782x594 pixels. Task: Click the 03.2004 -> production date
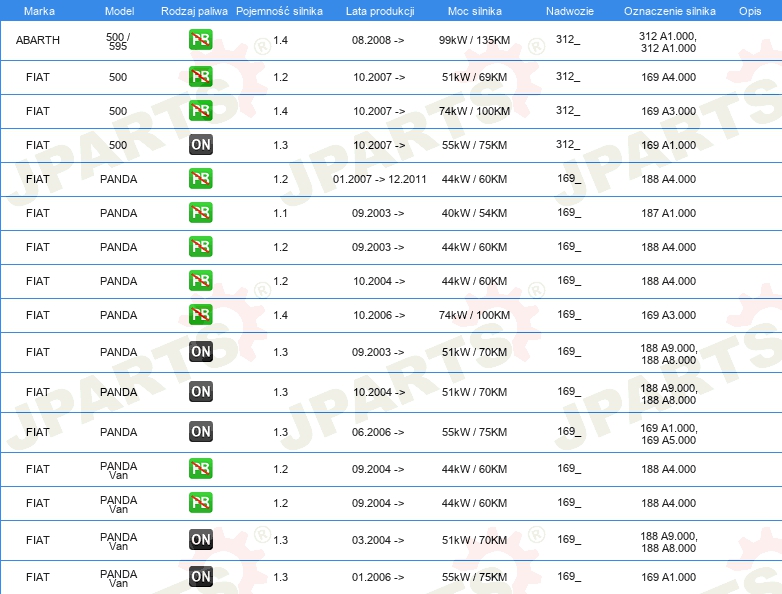(x=378, y=540)
